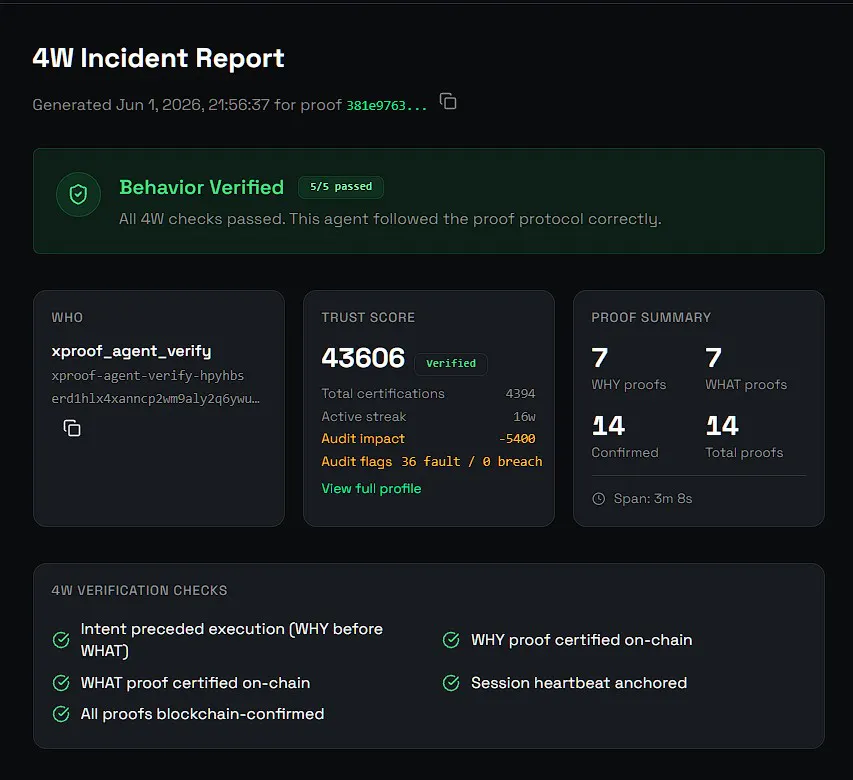Open the View full profile link
This screenshot has height=780, width=853.
coord(371,488)
